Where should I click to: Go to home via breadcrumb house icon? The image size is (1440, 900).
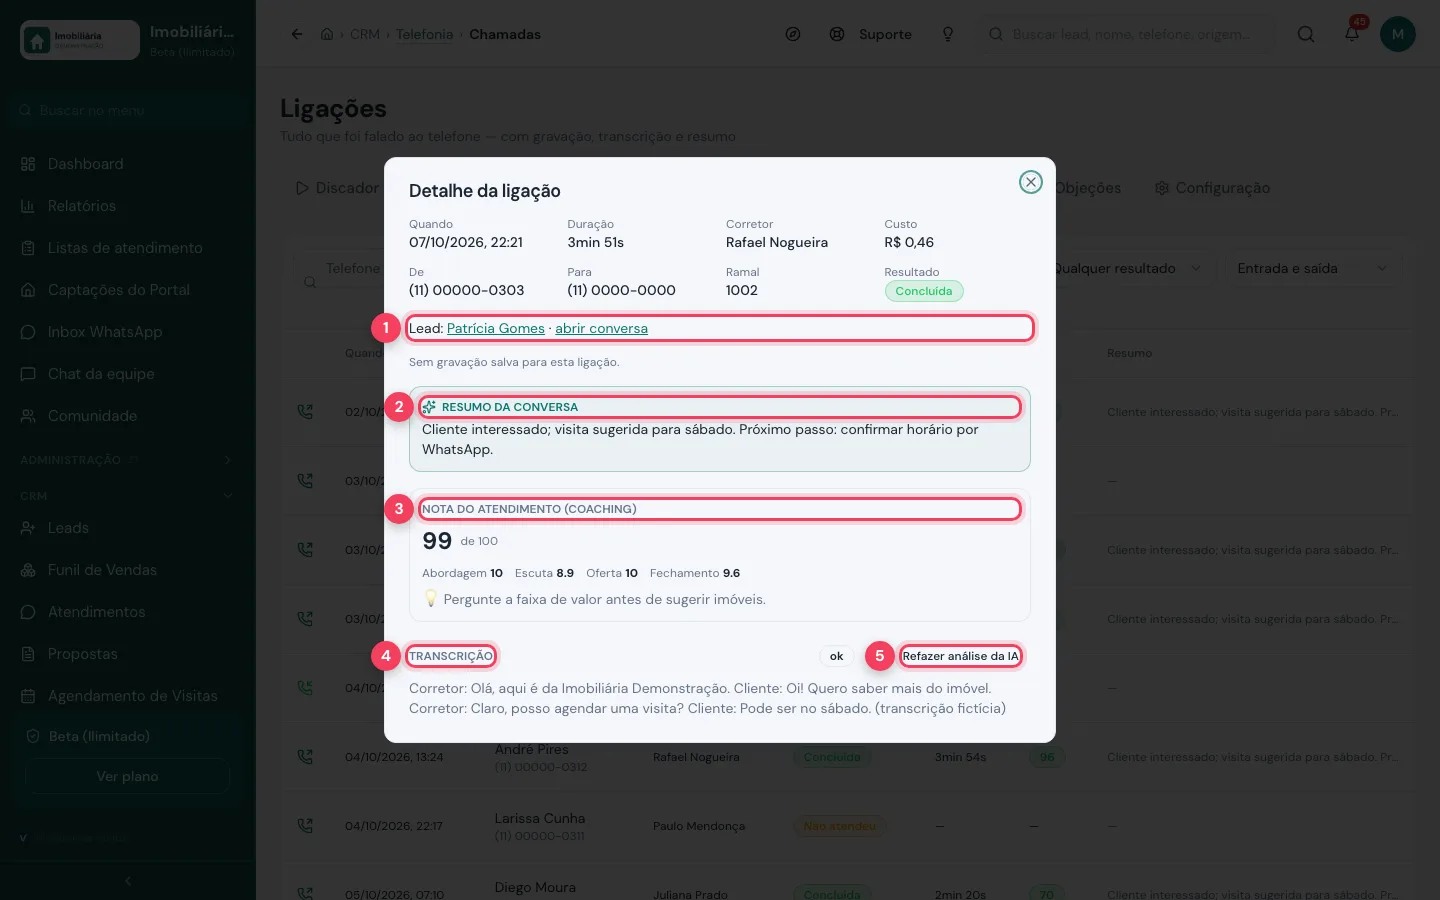click(327, 34)
